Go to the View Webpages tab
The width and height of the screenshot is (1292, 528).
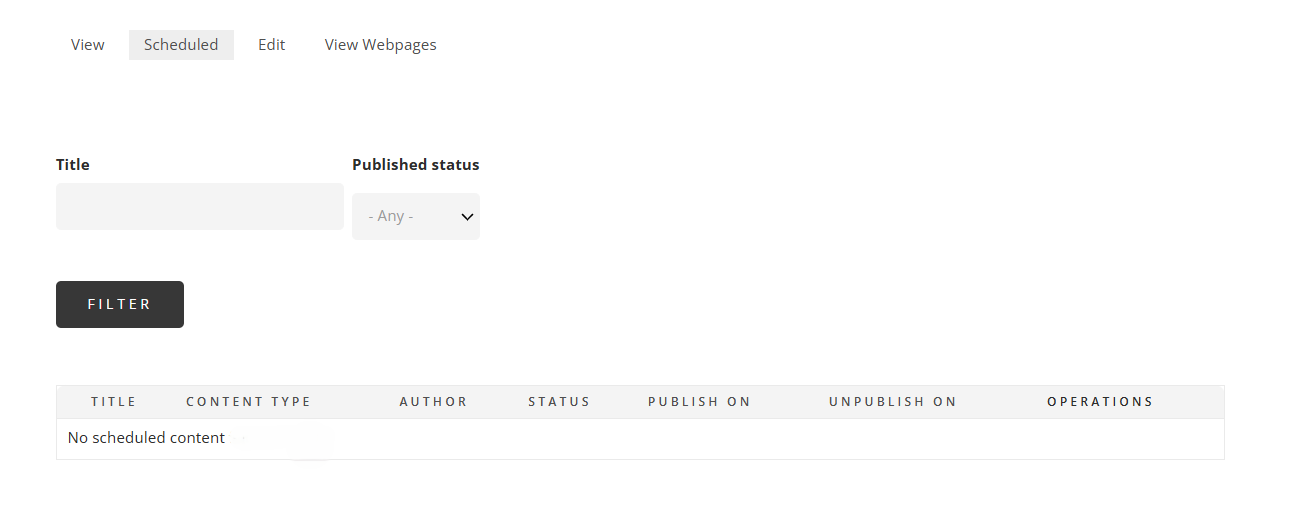pos(381,45)
